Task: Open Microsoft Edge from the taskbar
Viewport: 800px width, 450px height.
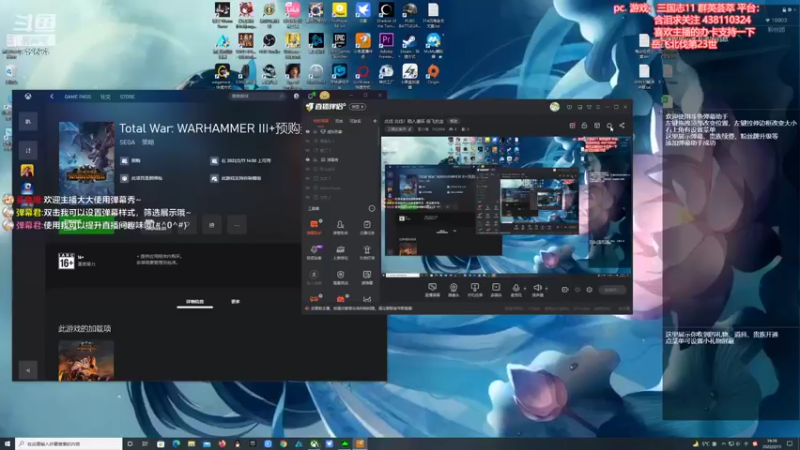Action: point(176,444)
